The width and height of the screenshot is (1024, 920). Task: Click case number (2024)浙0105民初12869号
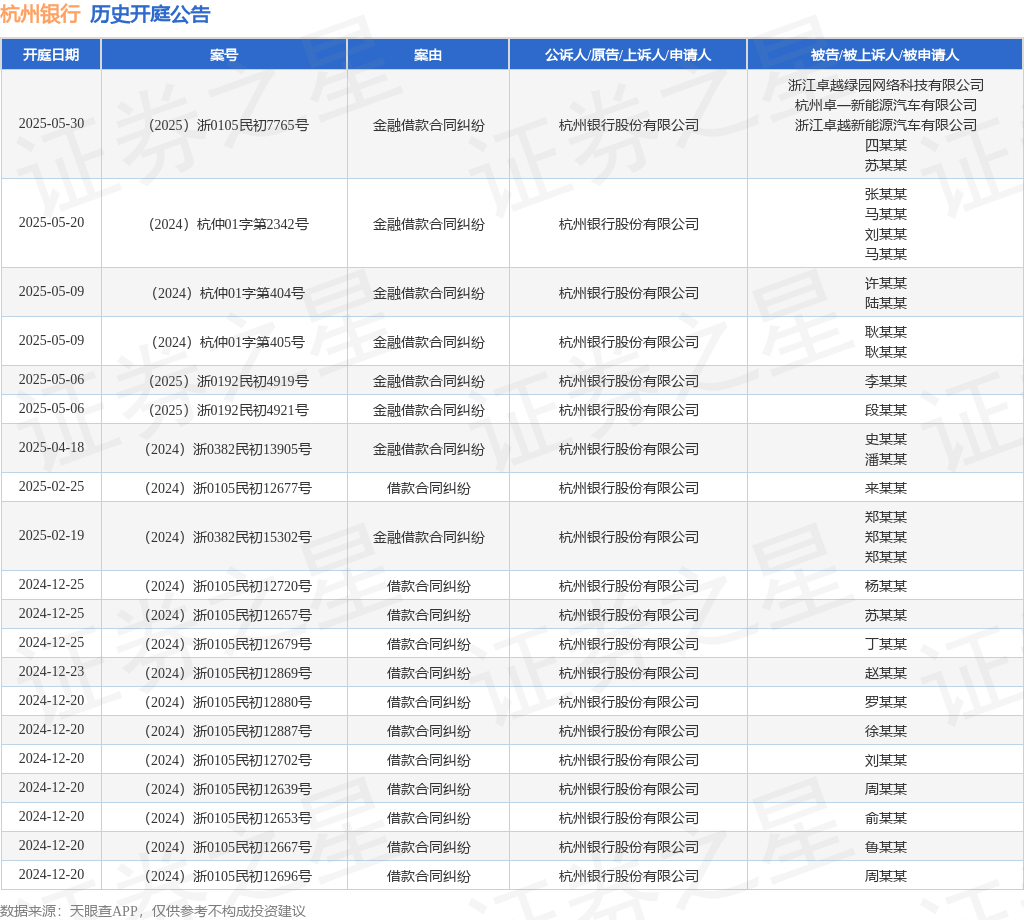point(228,673)
